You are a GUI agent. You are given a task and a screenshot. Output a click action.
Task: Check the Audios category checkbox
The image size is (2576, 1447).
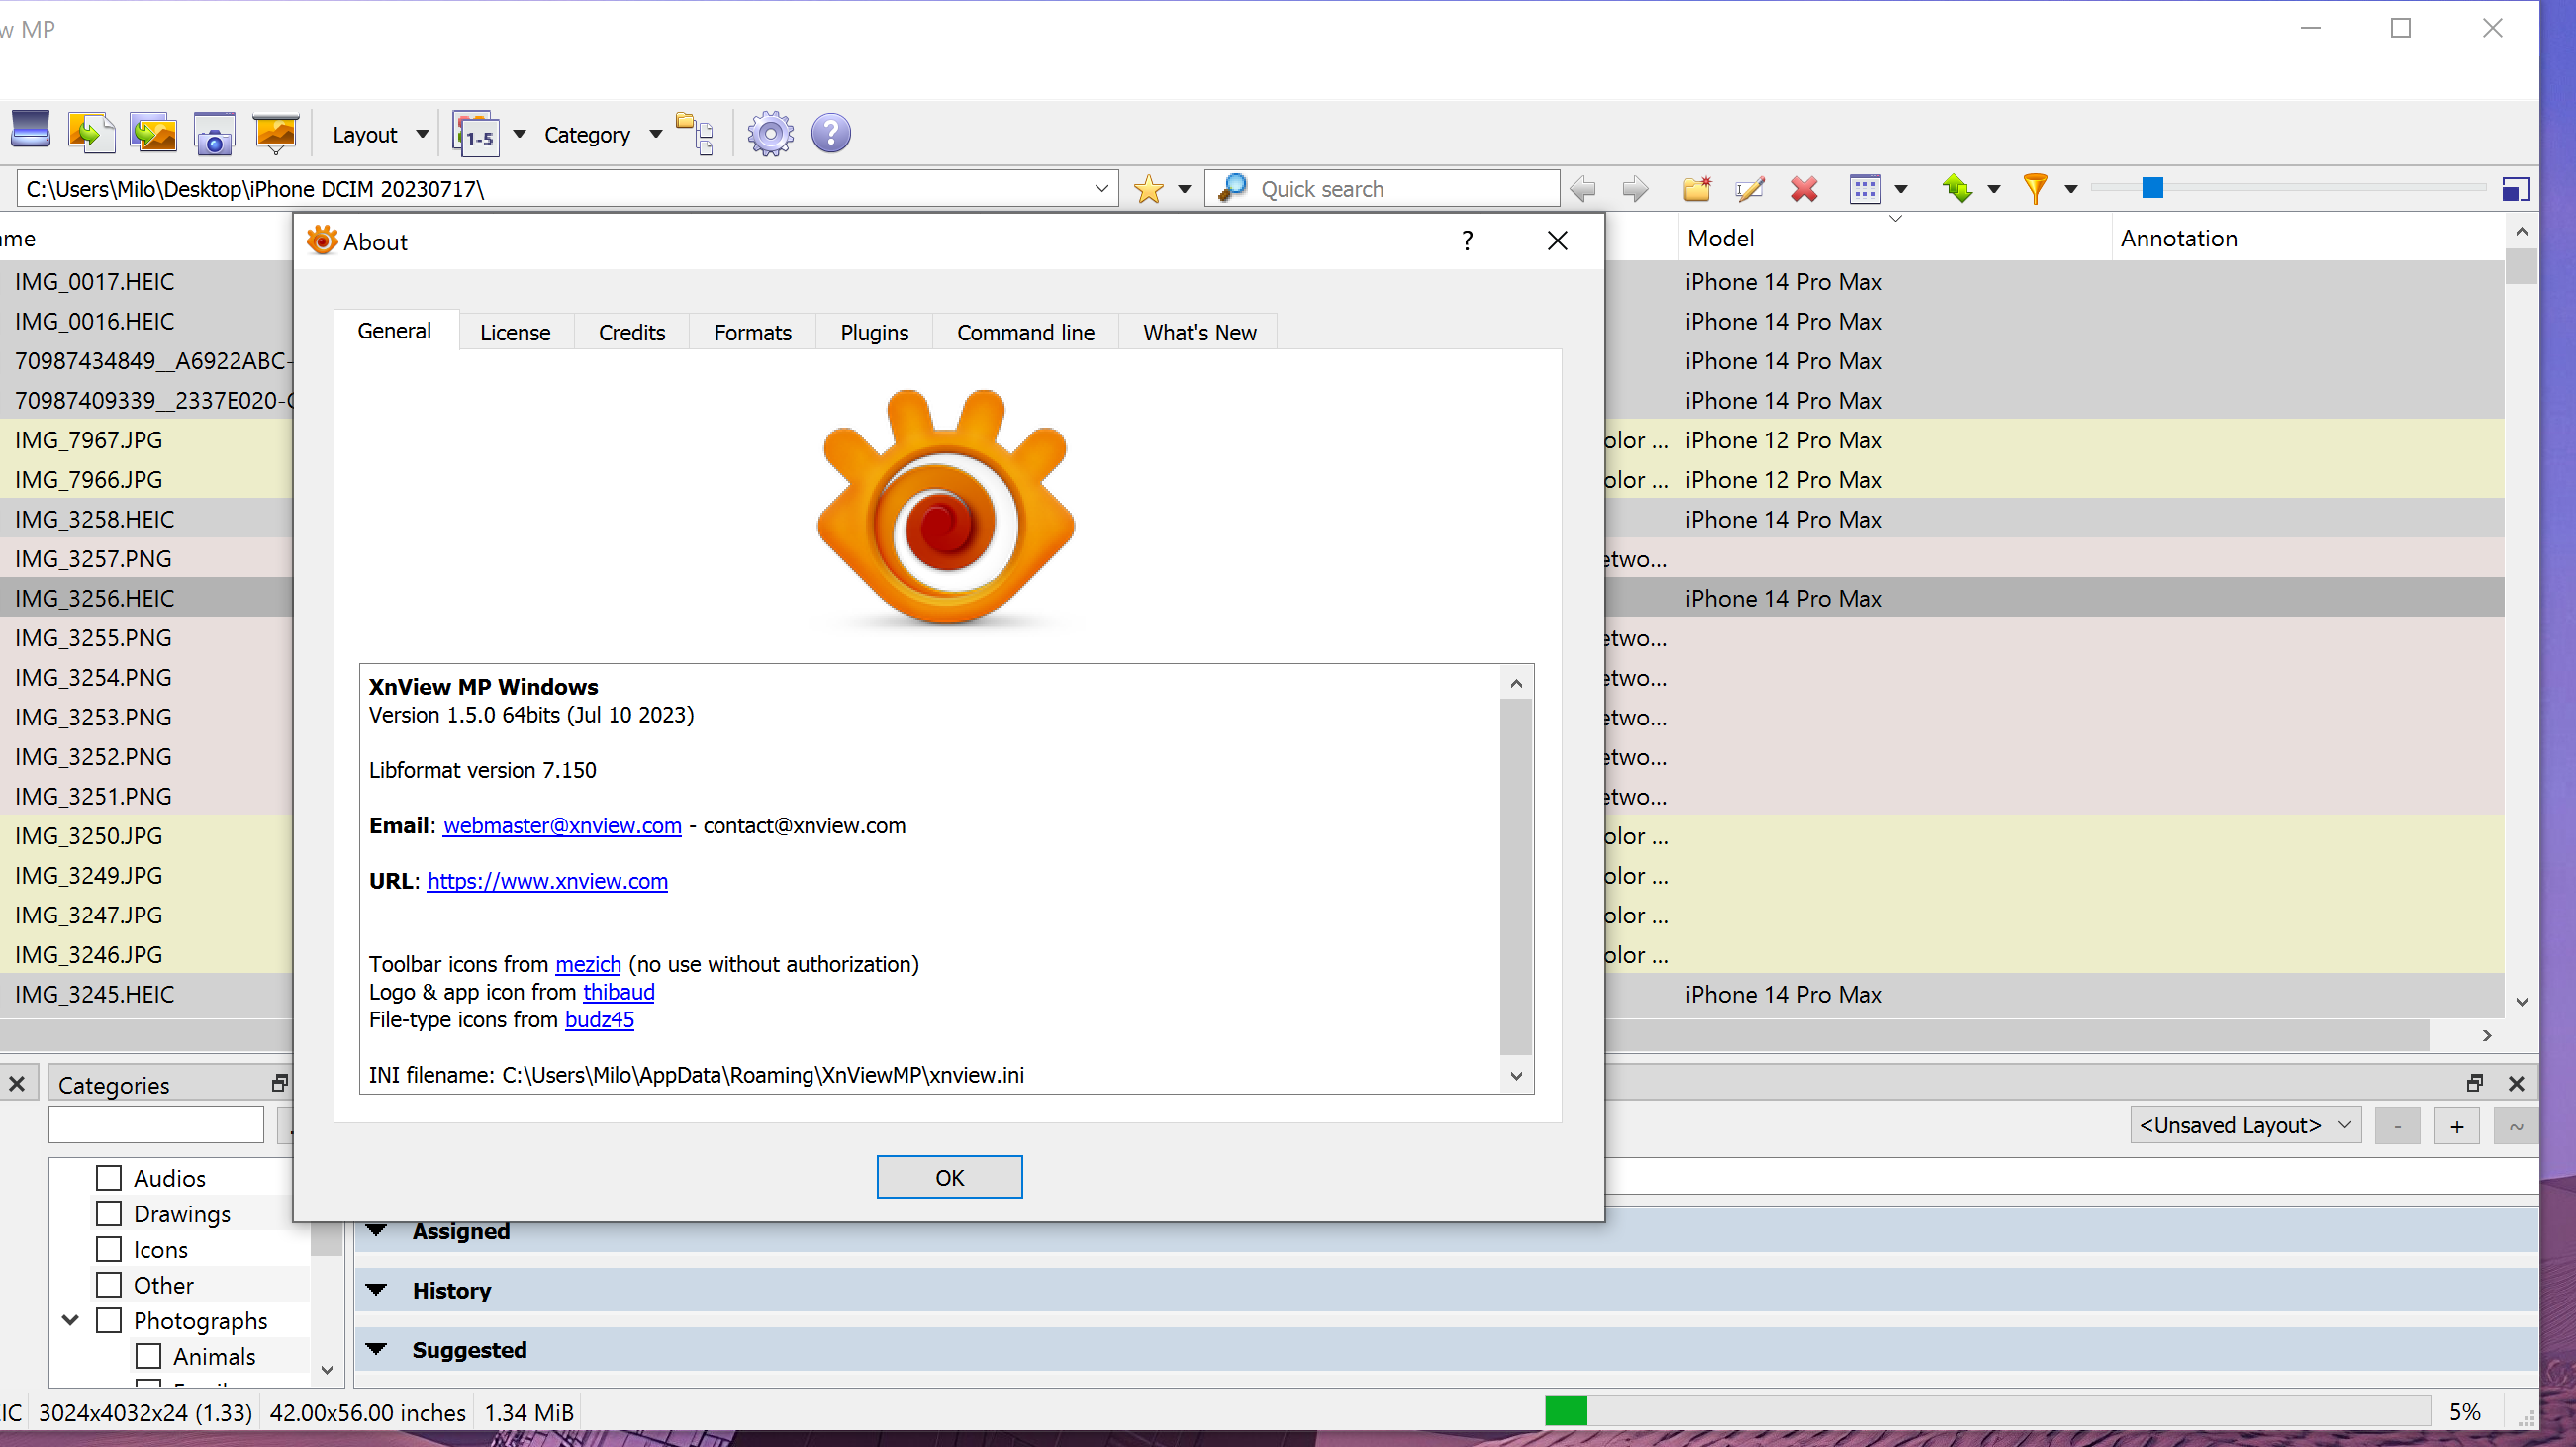click(x=109, y=1178)
